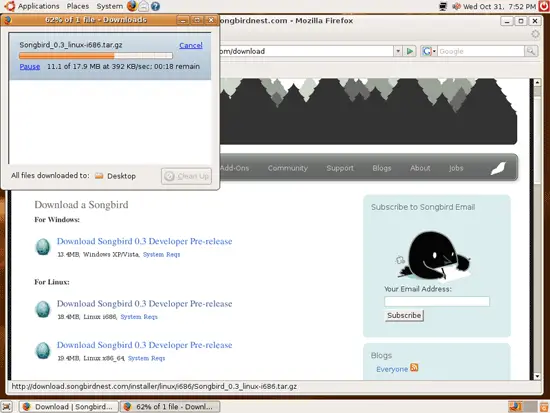550x413 pixels.
Task: Click the Firefox icon in the Downloads title bar
Action: (8, 20)
